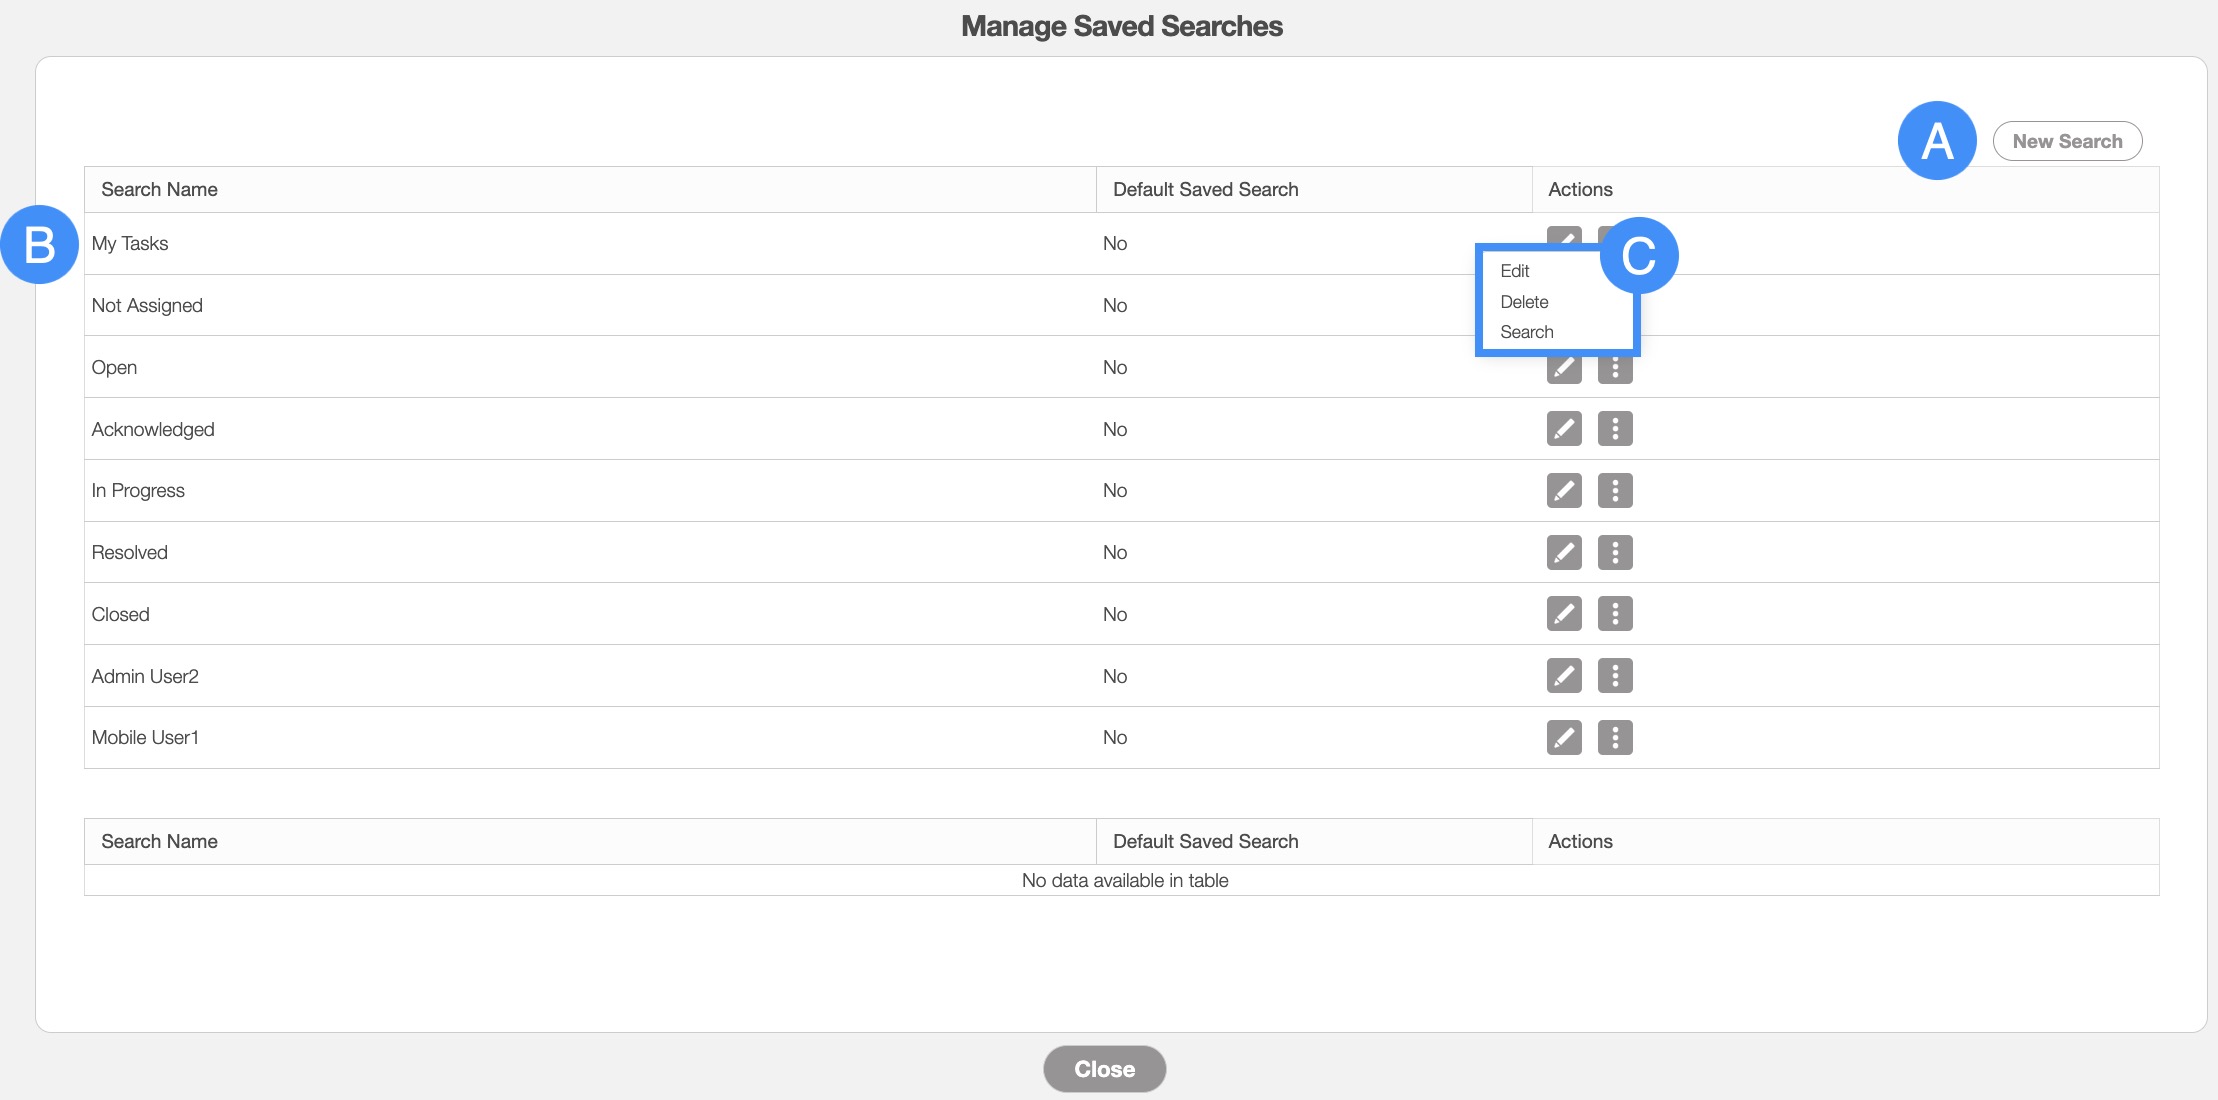Click the pencil icon in the Resolved row
2218x1100 pixels.
tap(1564, 552)
